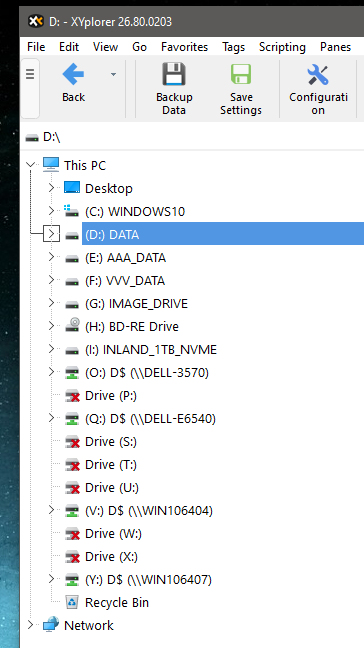Select the Network label in tree
This screenshot has height=648, width=364.
tap(89, 625)
